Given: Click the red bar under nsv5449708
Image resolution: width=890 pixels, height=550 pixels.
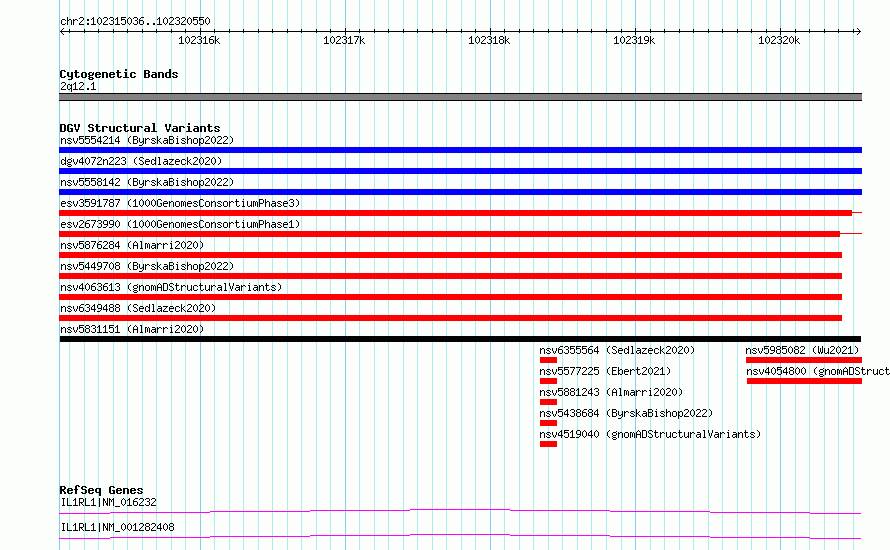Looking at the screenshot, I should [450, 276].
